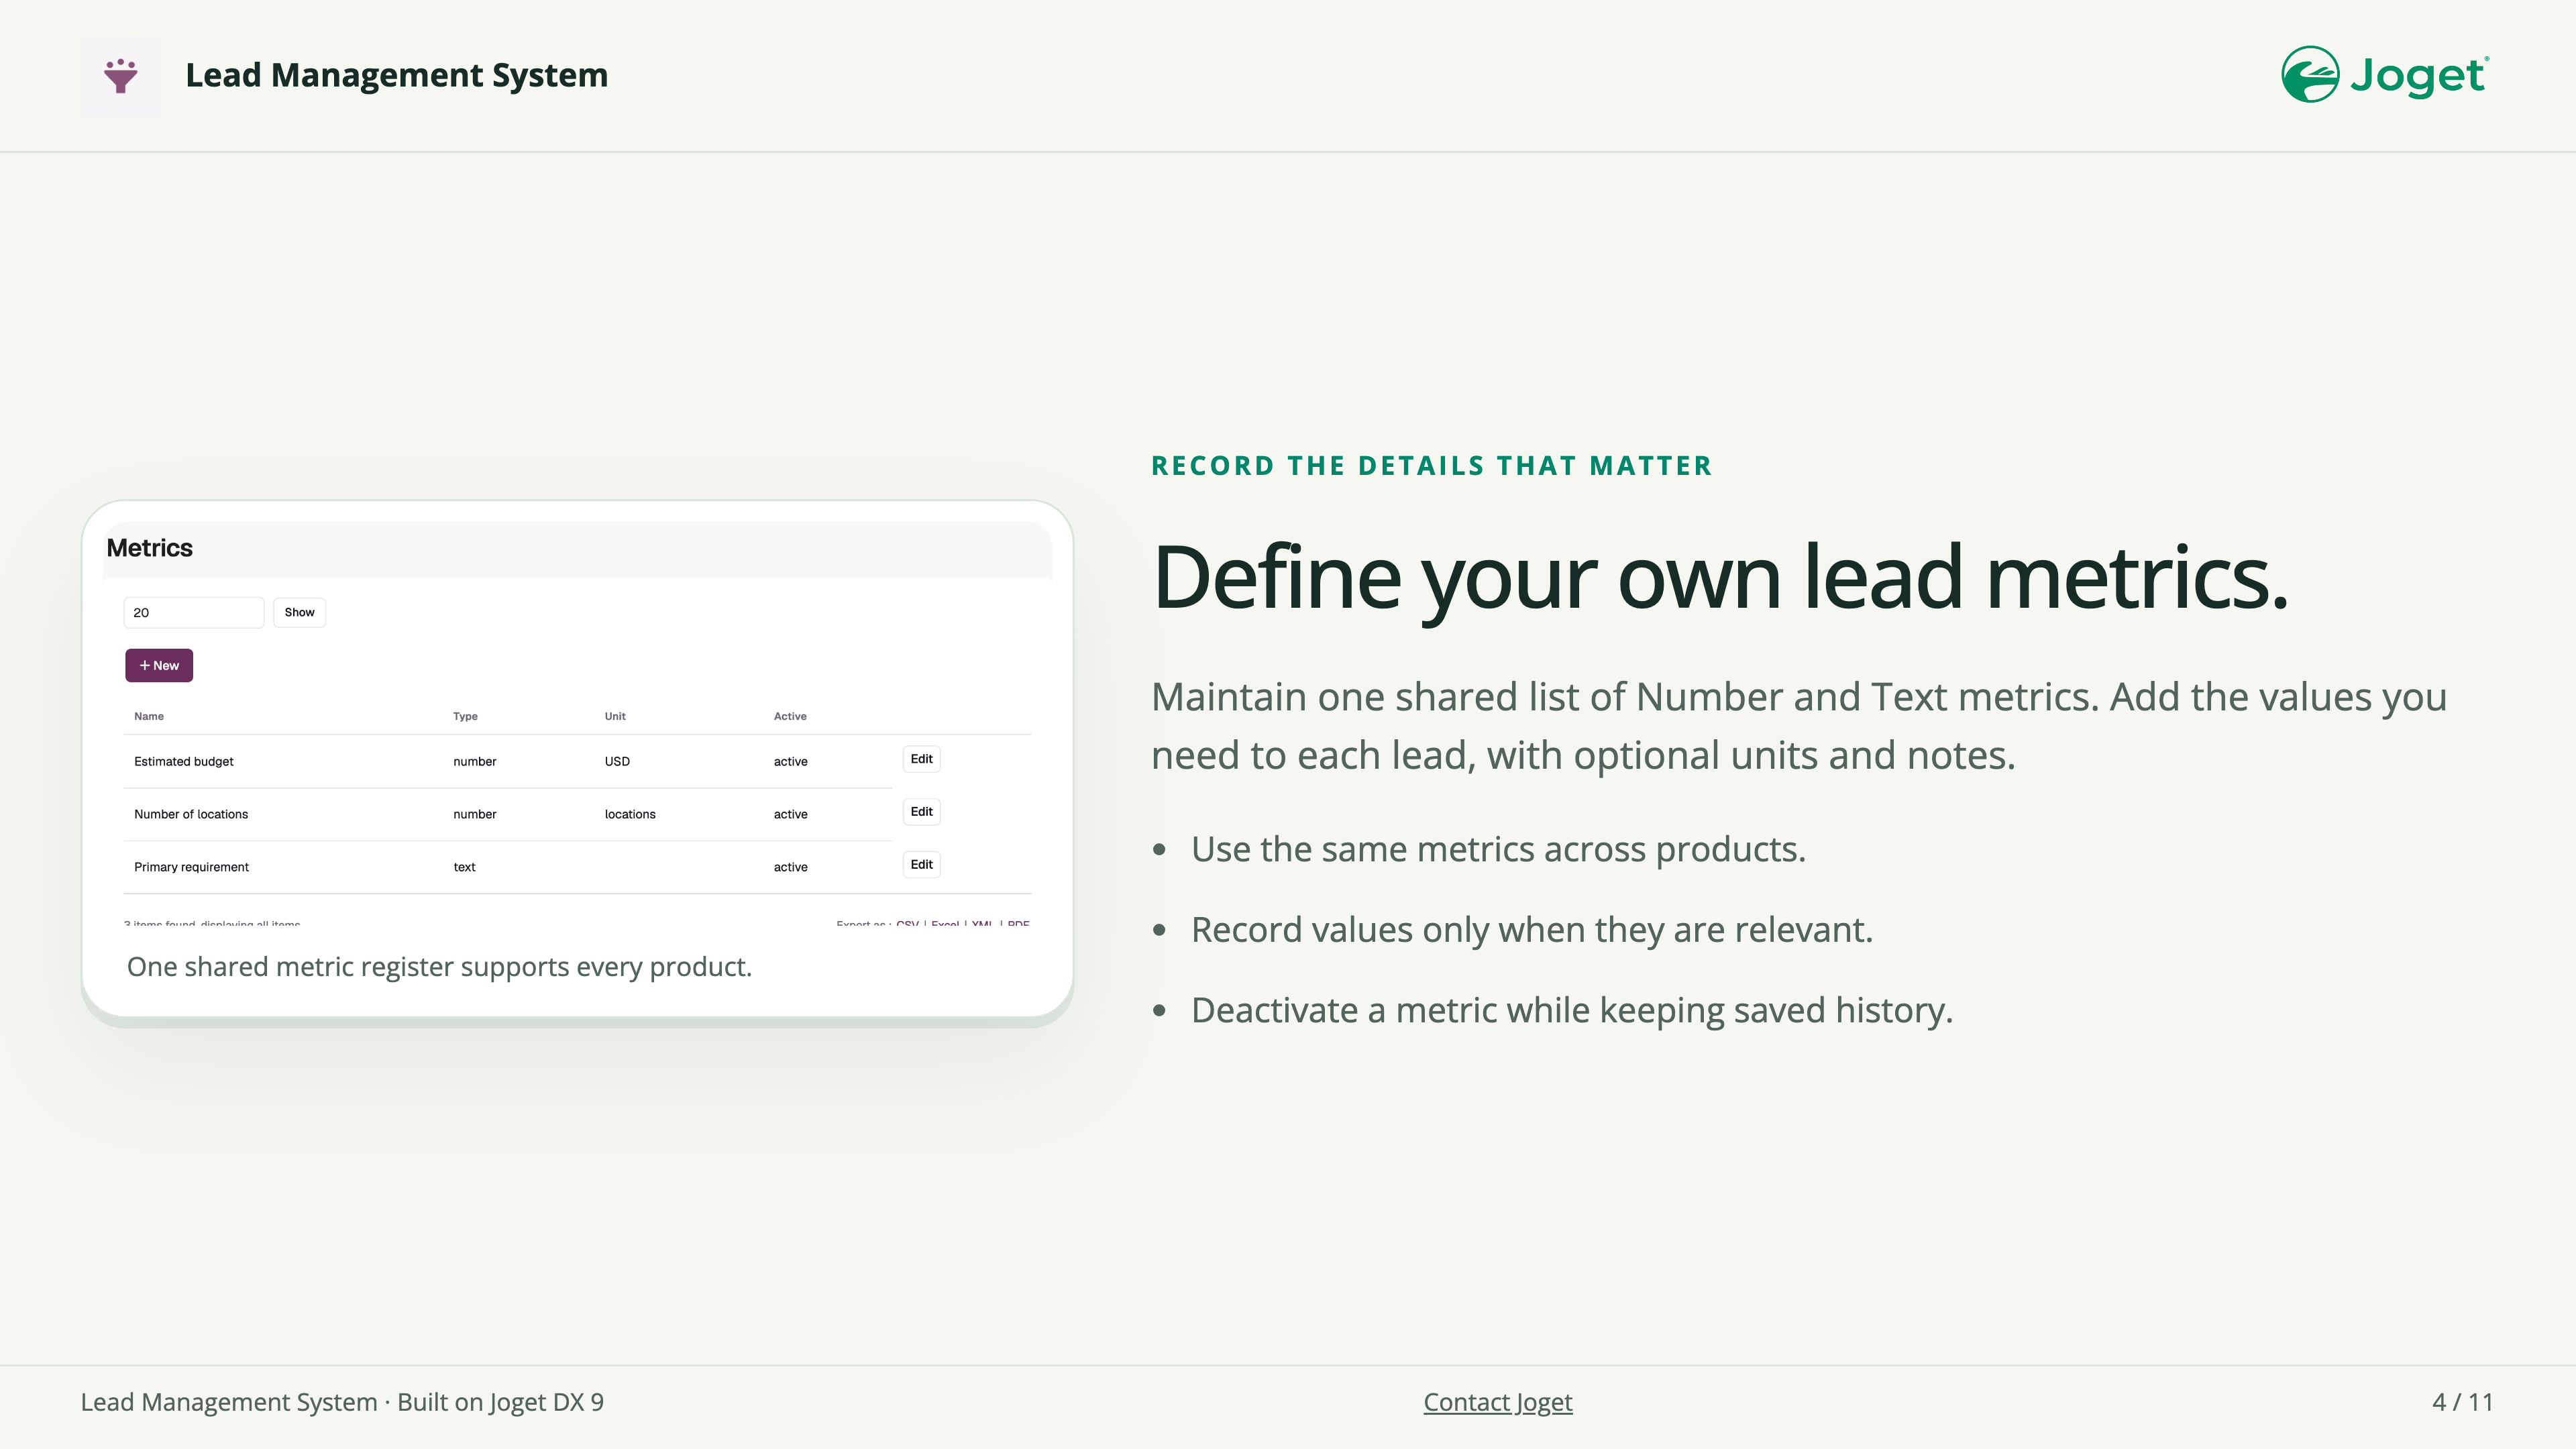Sort by the Active column header
Image resolution: width=2576 pixels, height=1449 pixels.
[790, 716]
